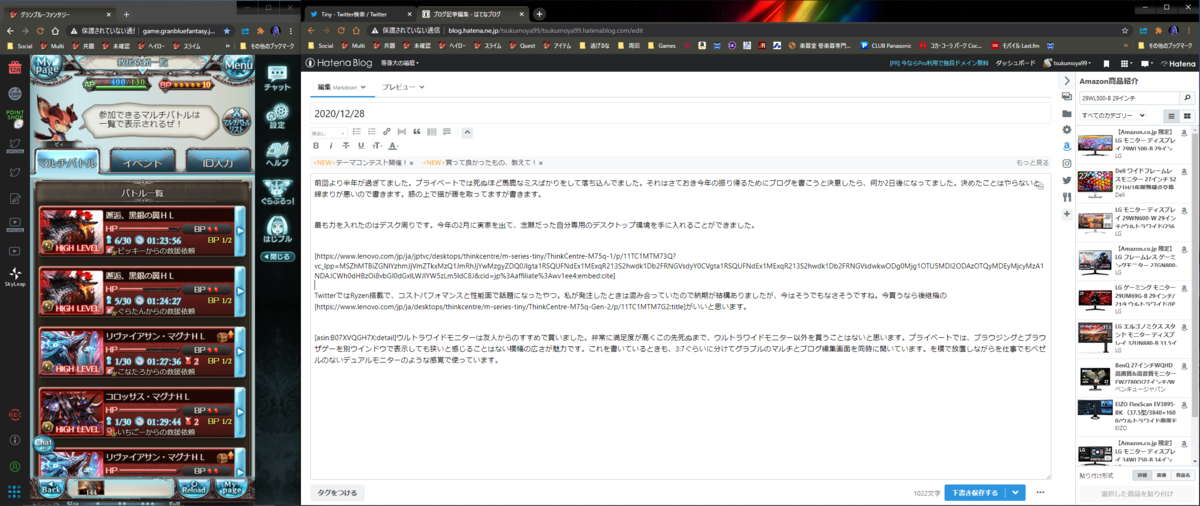
Task: Click the magnifier search button in the Amazon panel
Action: click(1187, 98)
